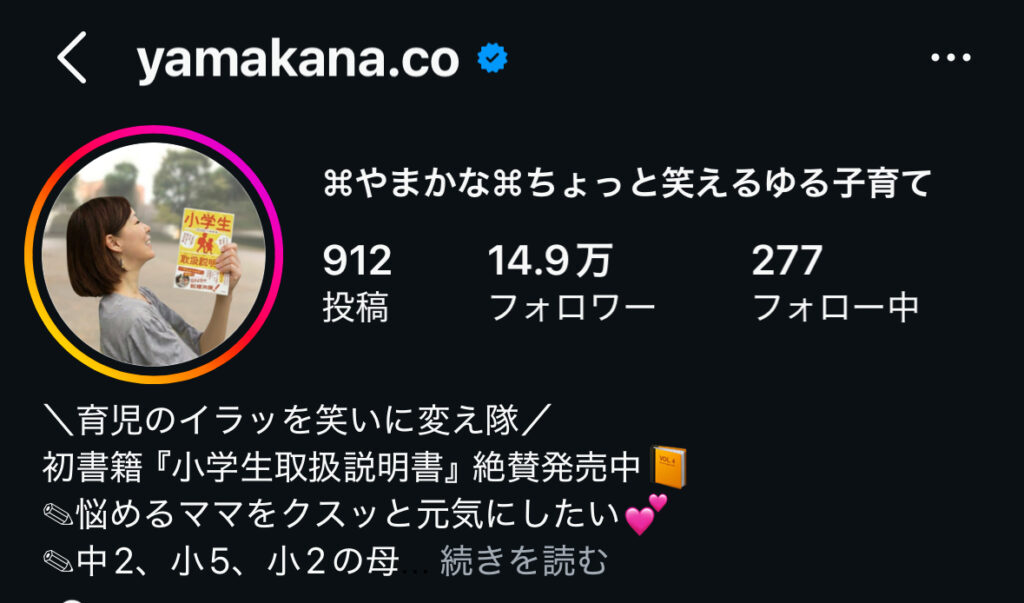1024x603 pixels.
Task: Click the pink hearts emoji in bio
Action: pyautogui.click(x=647, y=514)
